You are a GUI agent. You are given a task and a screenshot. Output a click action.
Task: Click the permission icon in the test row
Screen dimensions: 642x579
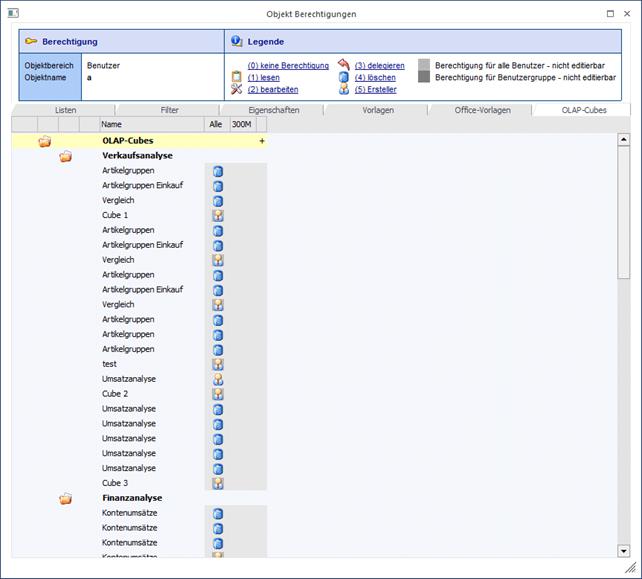(217, 364)
